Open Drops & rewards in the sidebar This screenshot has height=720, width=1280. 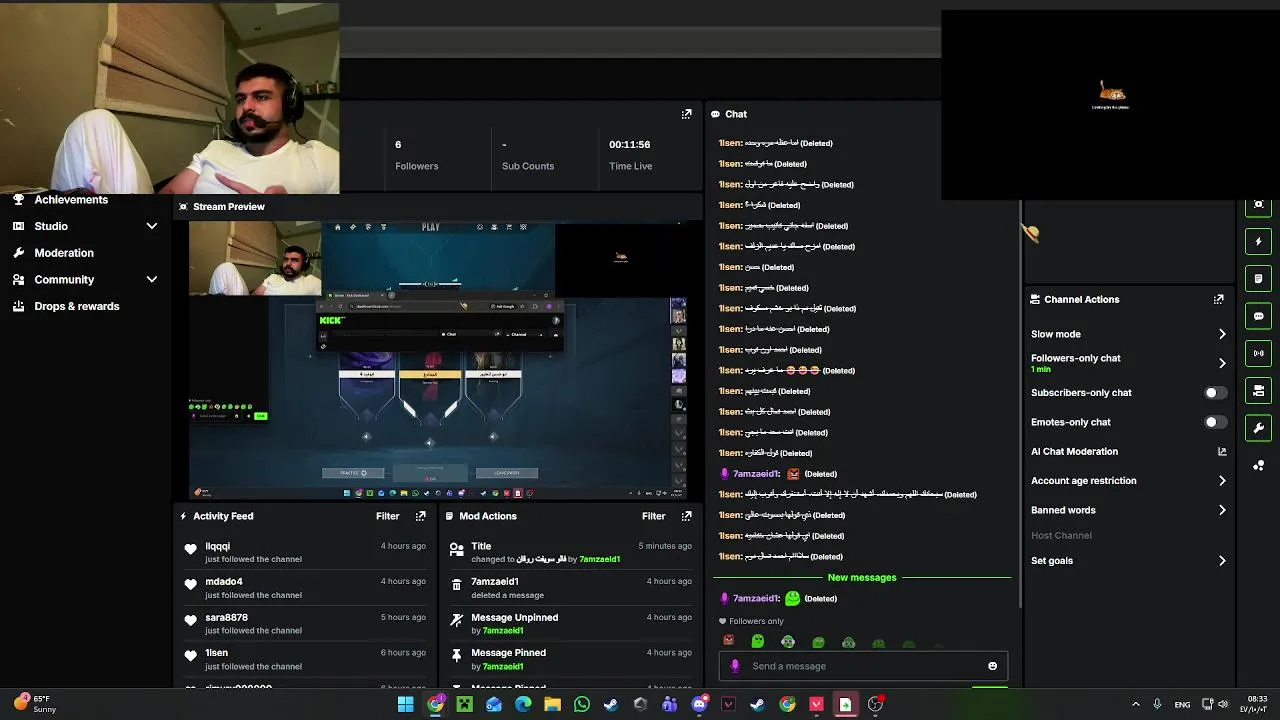(77, 306)
